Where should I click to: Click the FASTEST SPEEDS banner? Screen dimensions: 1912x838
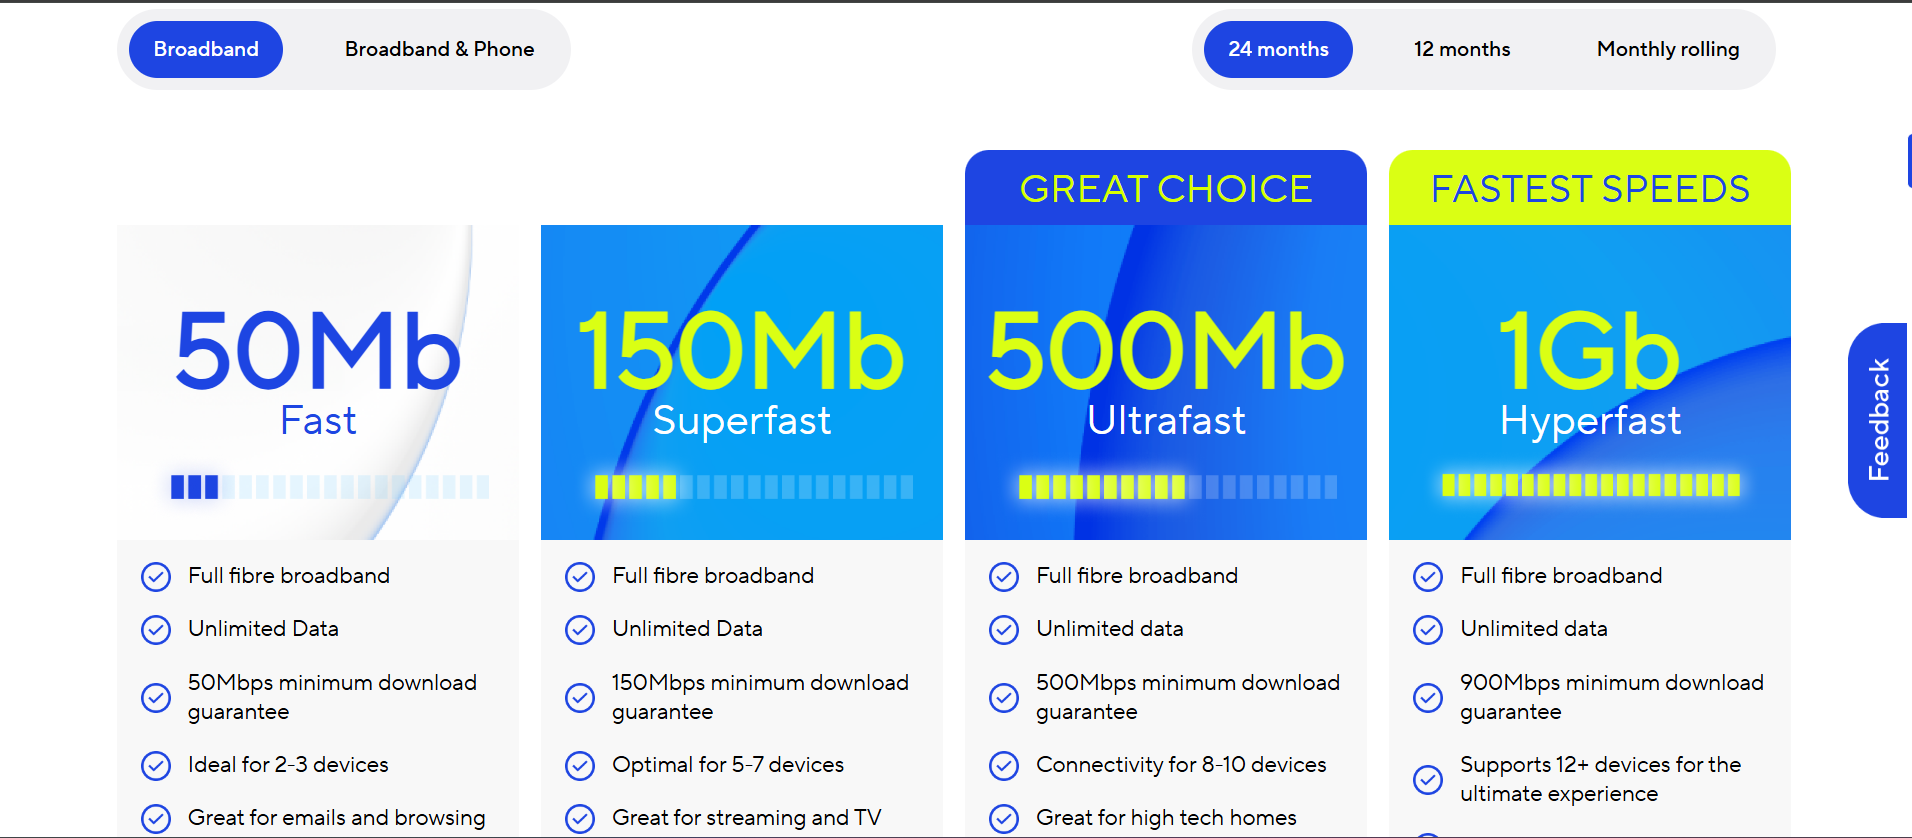[1589, 188]
